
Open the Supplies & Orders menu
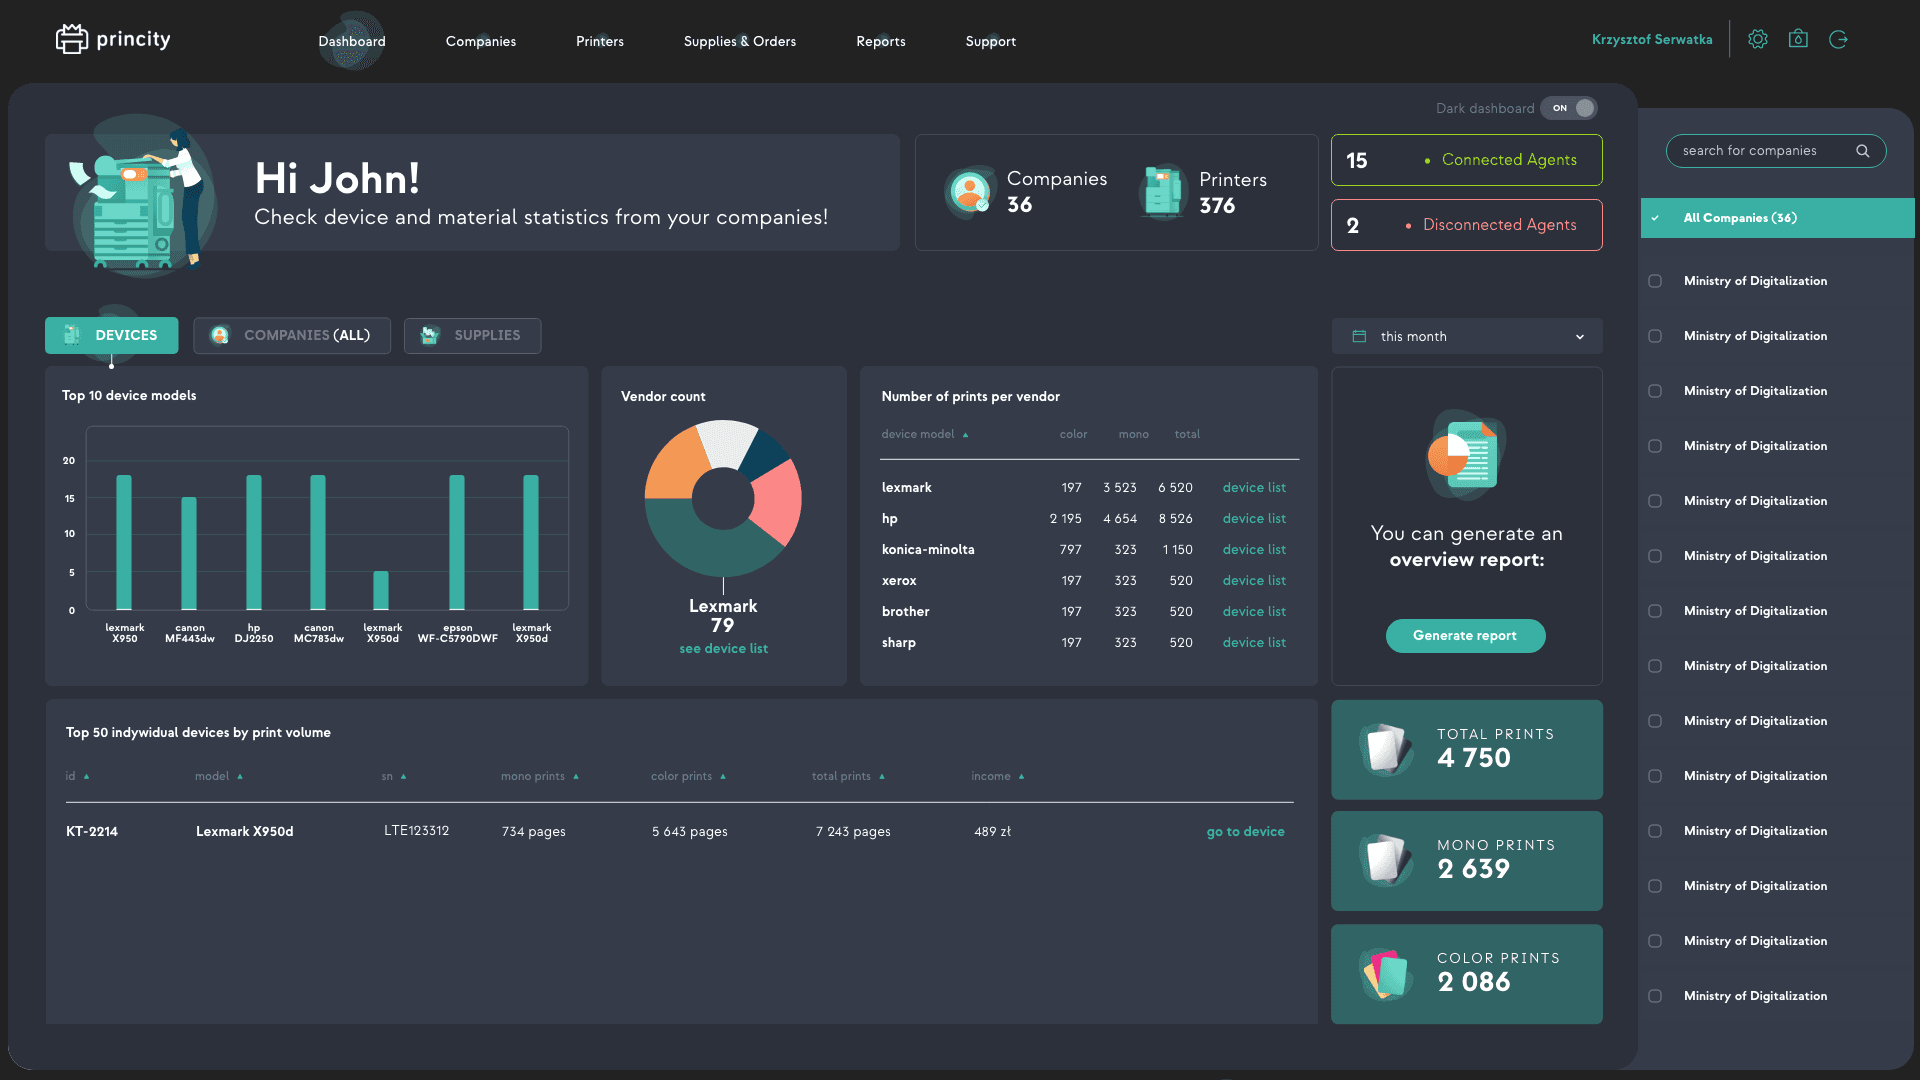pos(739,41)
